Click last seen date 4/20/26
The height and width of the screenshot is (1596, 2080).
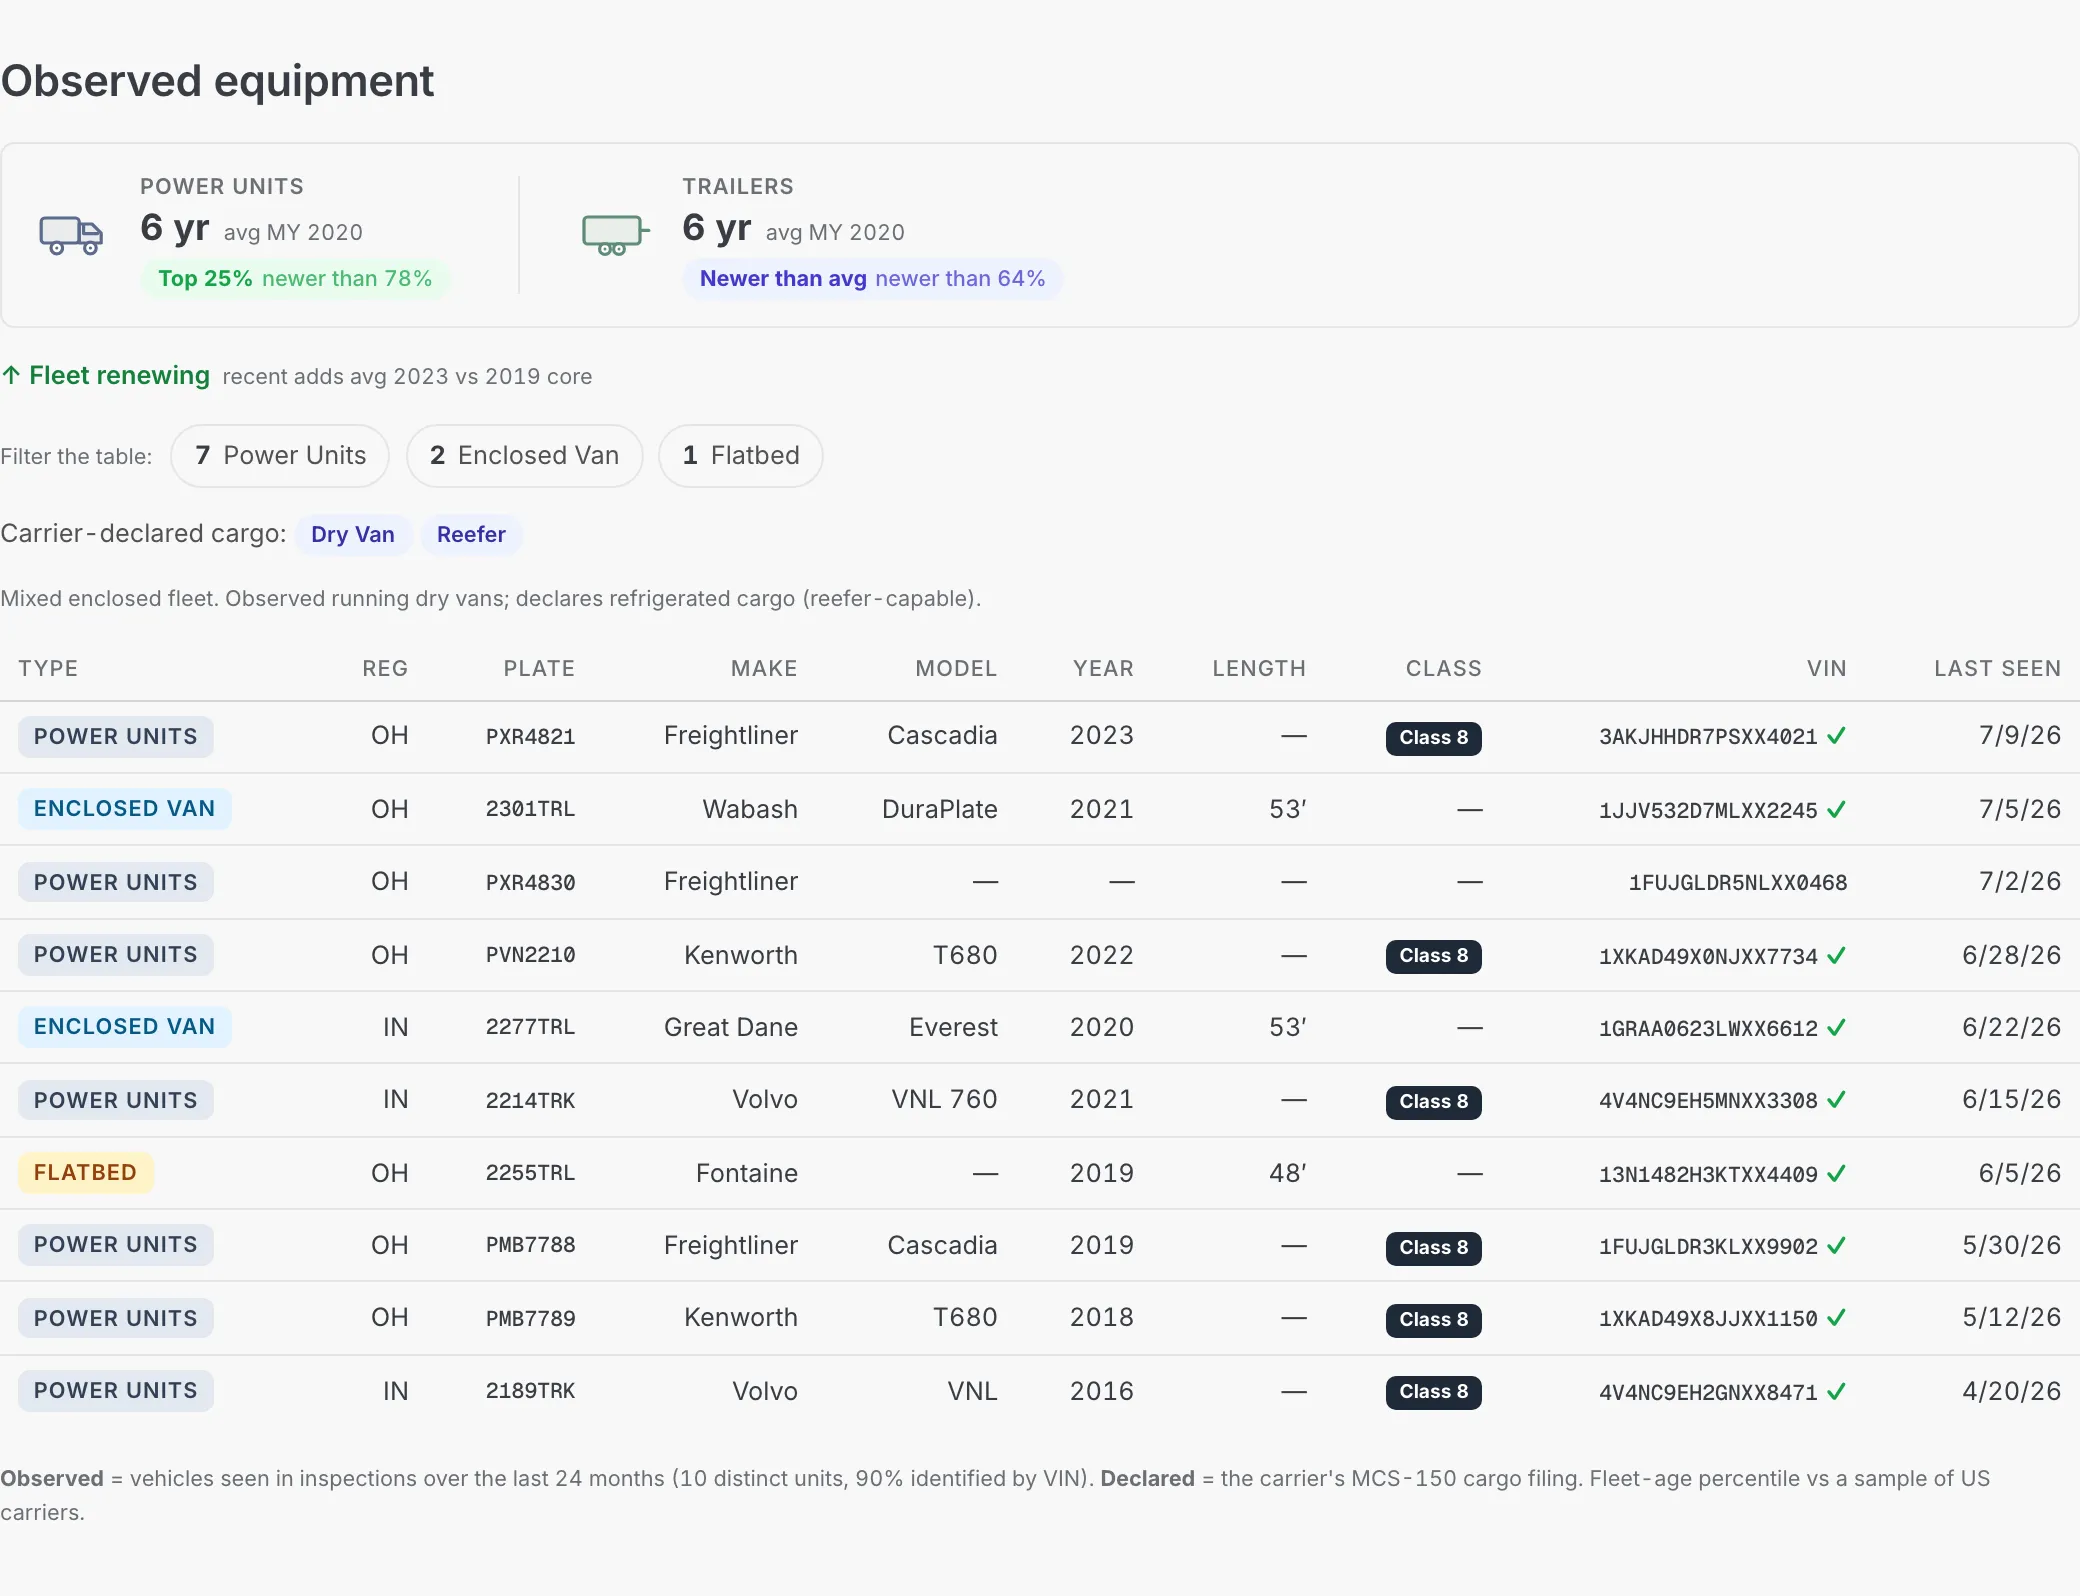tap(2012, 1391)
